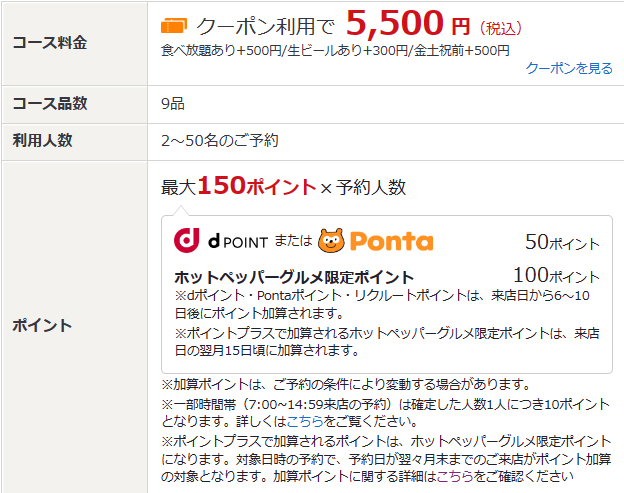Click the Ponta raccoon mascot icon
The height and width of the screenshot is (493, 624).
tap(331, 241)
